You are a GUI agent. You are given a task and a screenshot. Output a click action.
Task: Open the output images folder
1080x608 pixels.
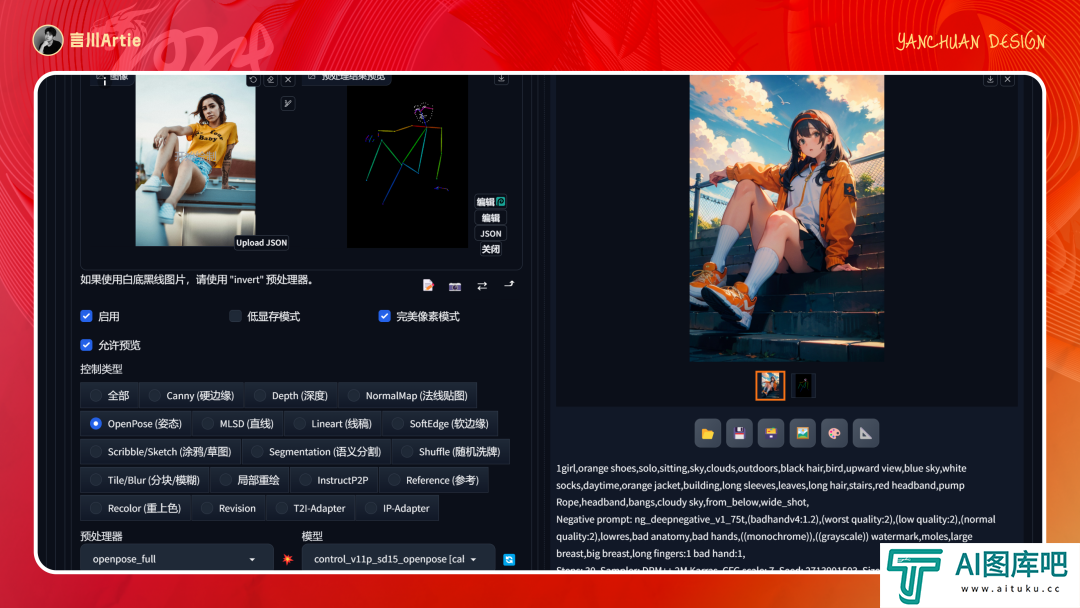(707, 433)
